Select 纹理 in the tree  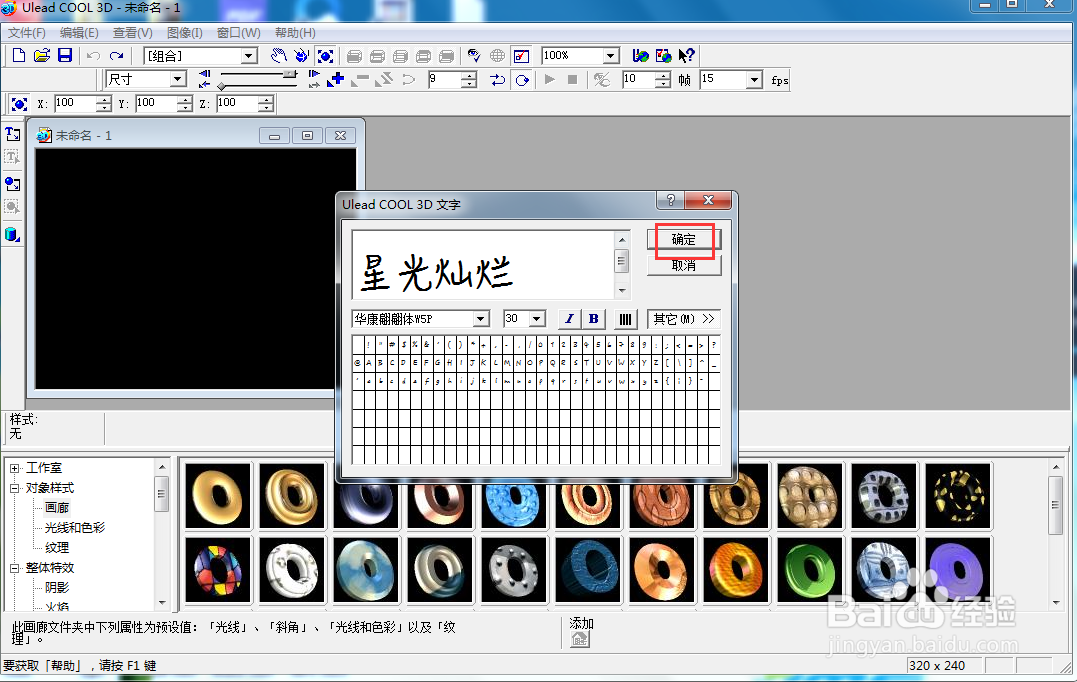click(57, 548)
